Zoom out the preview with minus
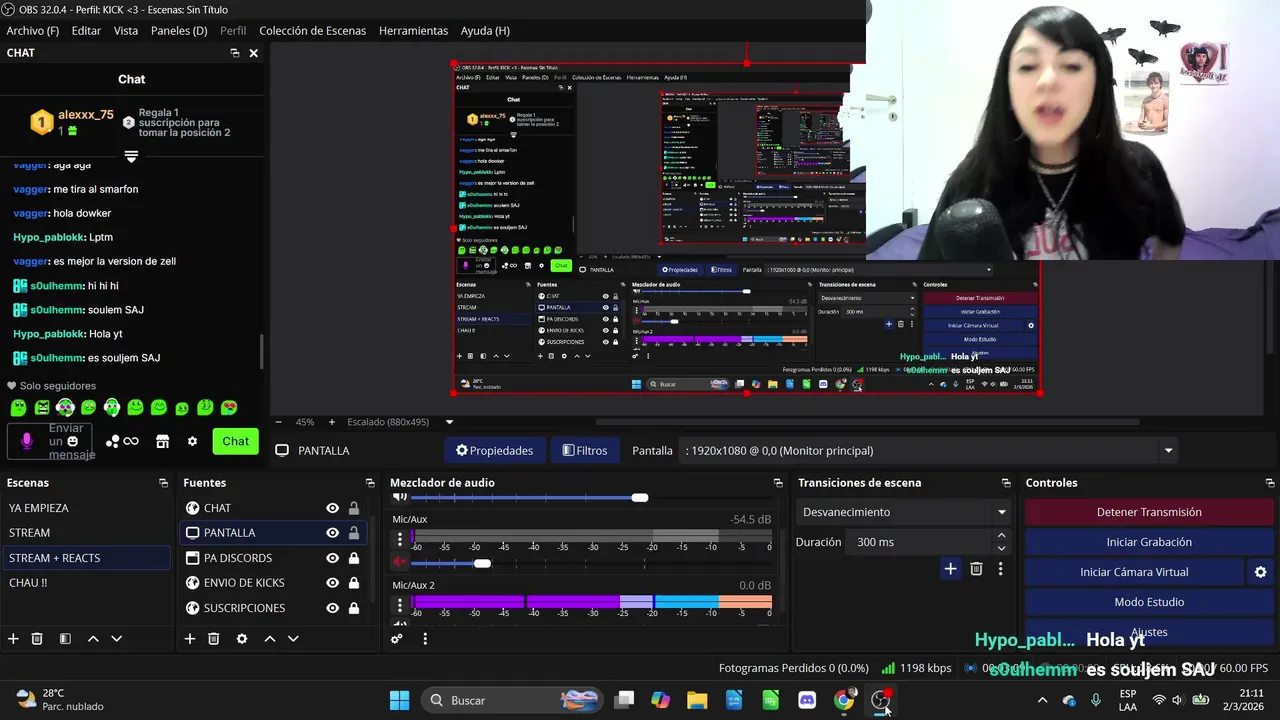 click(278, 422)
